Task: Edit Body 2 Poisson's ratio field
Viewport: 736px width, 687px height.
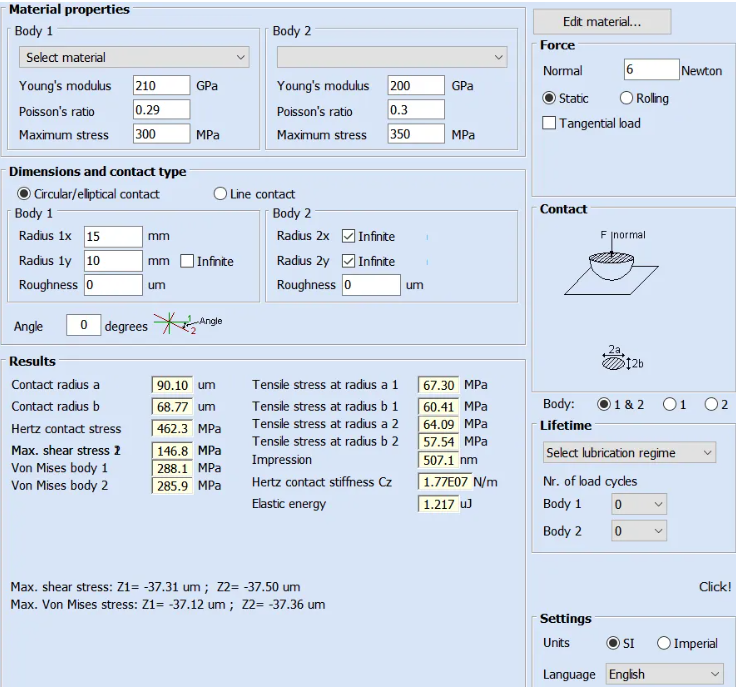Action: click(x=416, y=109)
